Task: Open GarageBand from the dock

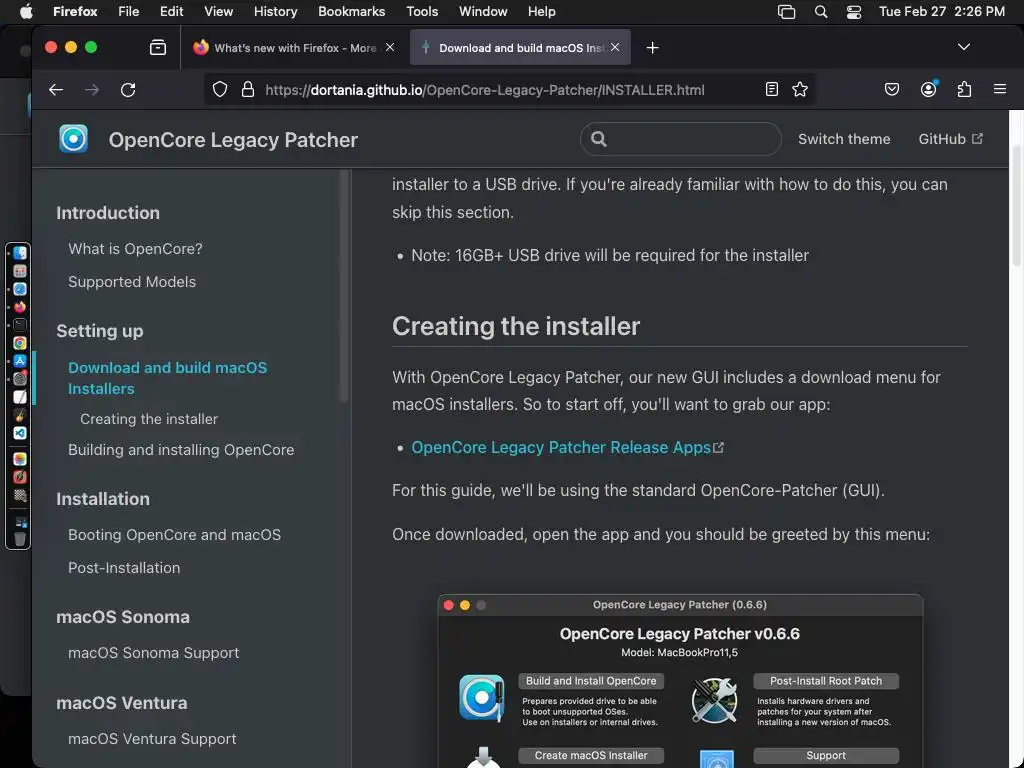Action: click(x=20, y=415)
